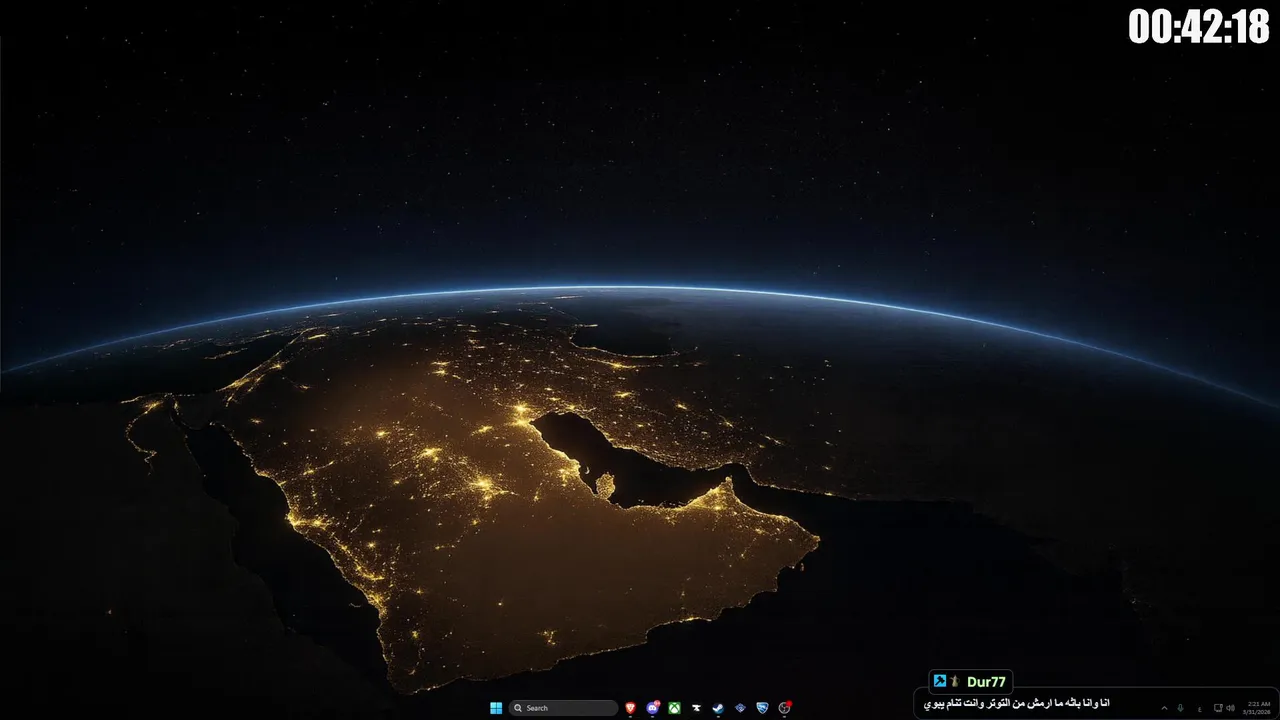Click the Arabic chat message overlay

pos(1016,704)
